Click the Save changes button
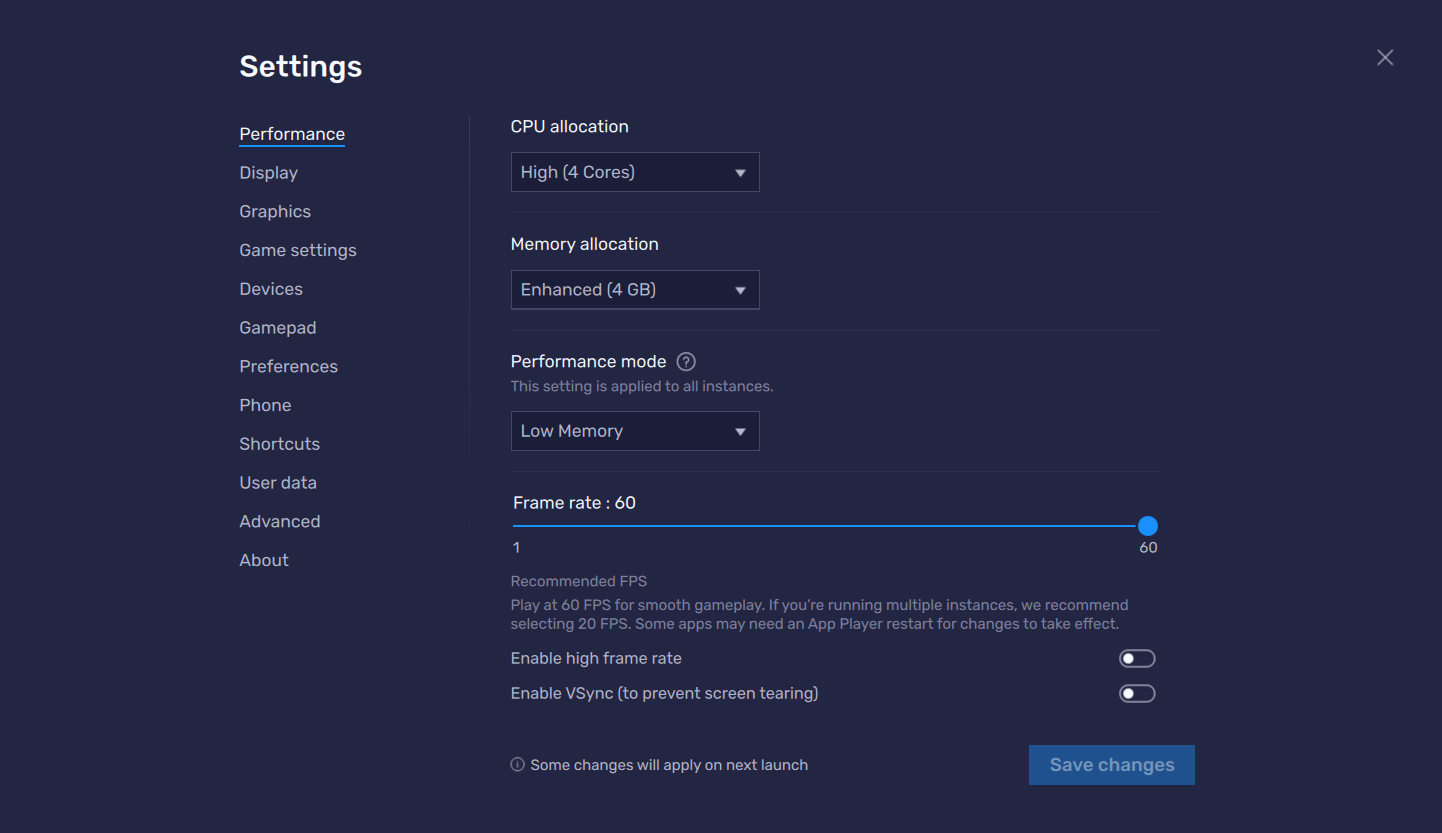The height and width of the screenshot is (833, 1442). pyautogui.click(x=1112, y=765)
